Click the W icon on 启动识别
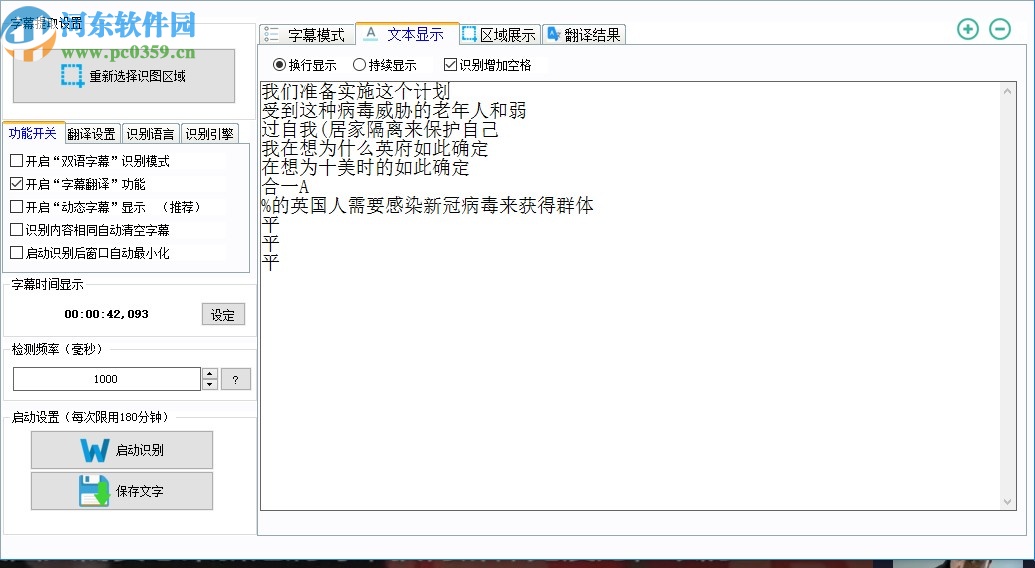1035x568 pixels. tap(95, 451)
